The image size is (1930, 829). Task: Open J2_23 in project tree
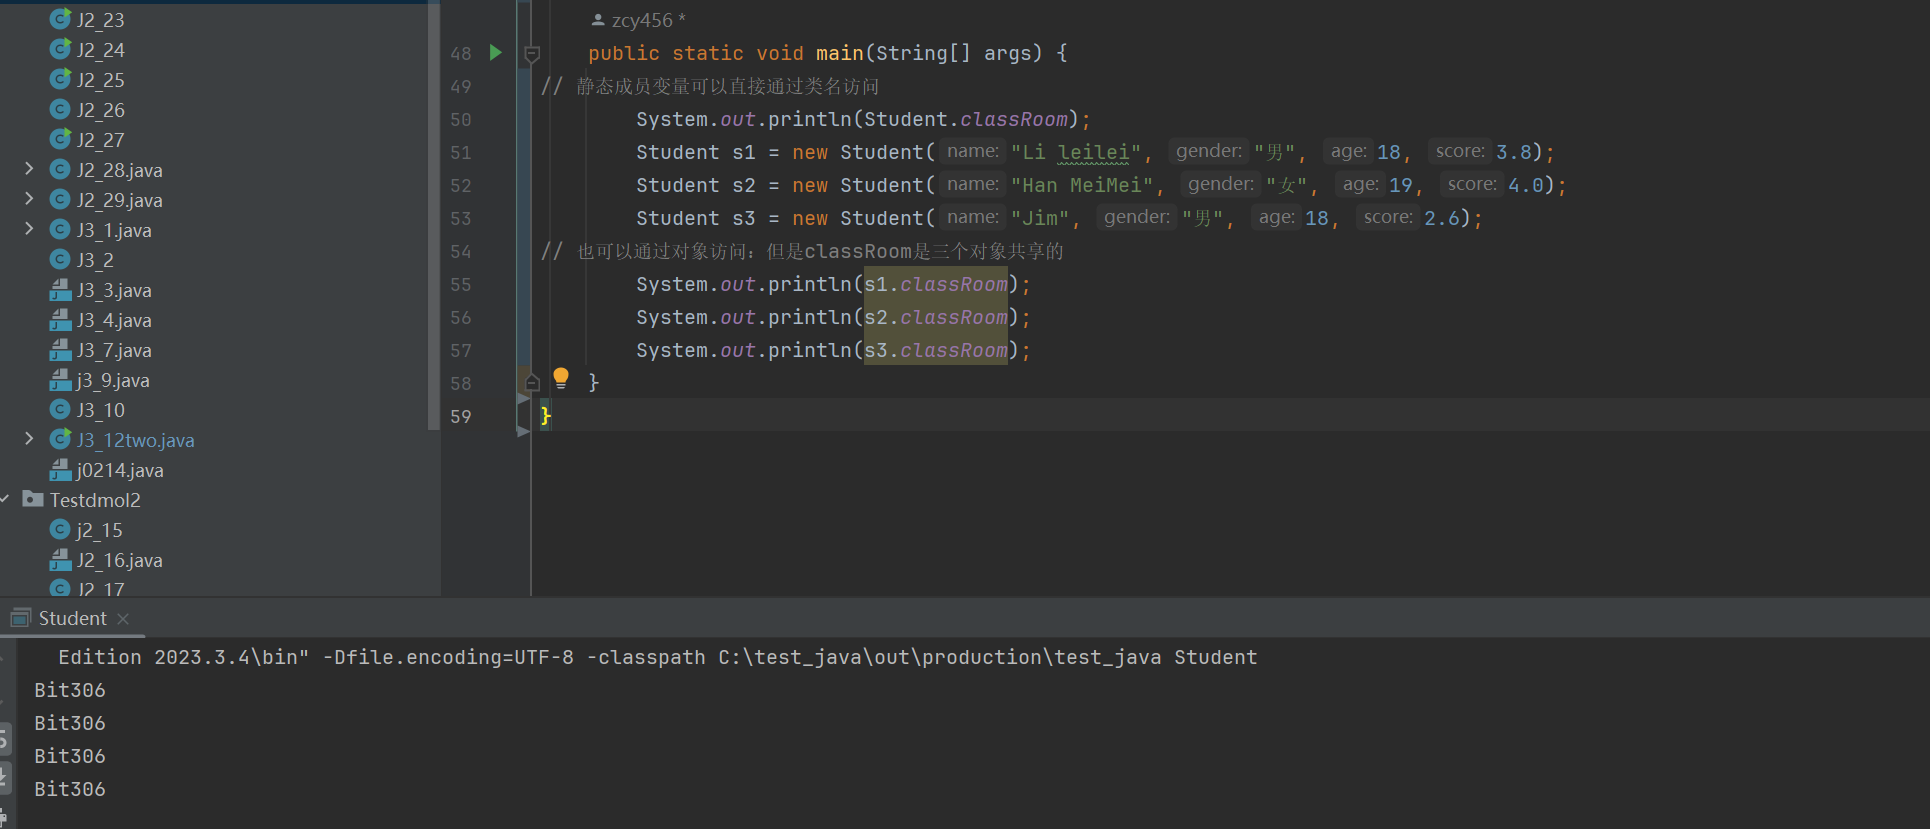(101, 20)
